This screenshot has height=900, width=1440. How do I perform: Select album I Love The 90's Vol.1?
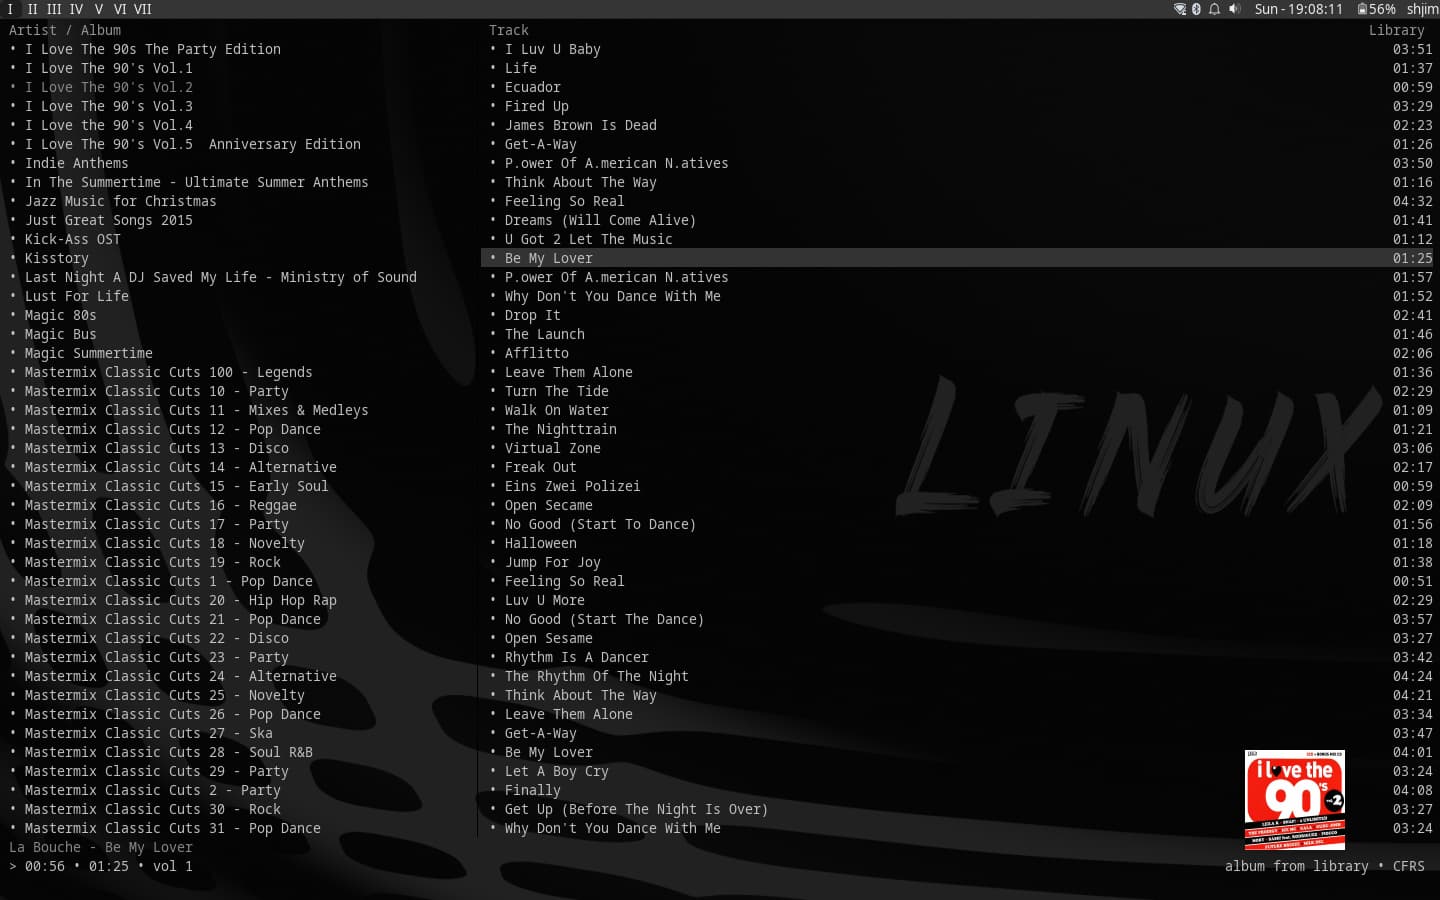click(x=109, y=68)
